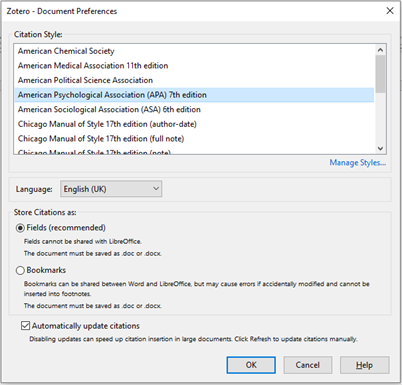
Task: Pick American Medical Association 11th edition
Action: click(194, 66)
